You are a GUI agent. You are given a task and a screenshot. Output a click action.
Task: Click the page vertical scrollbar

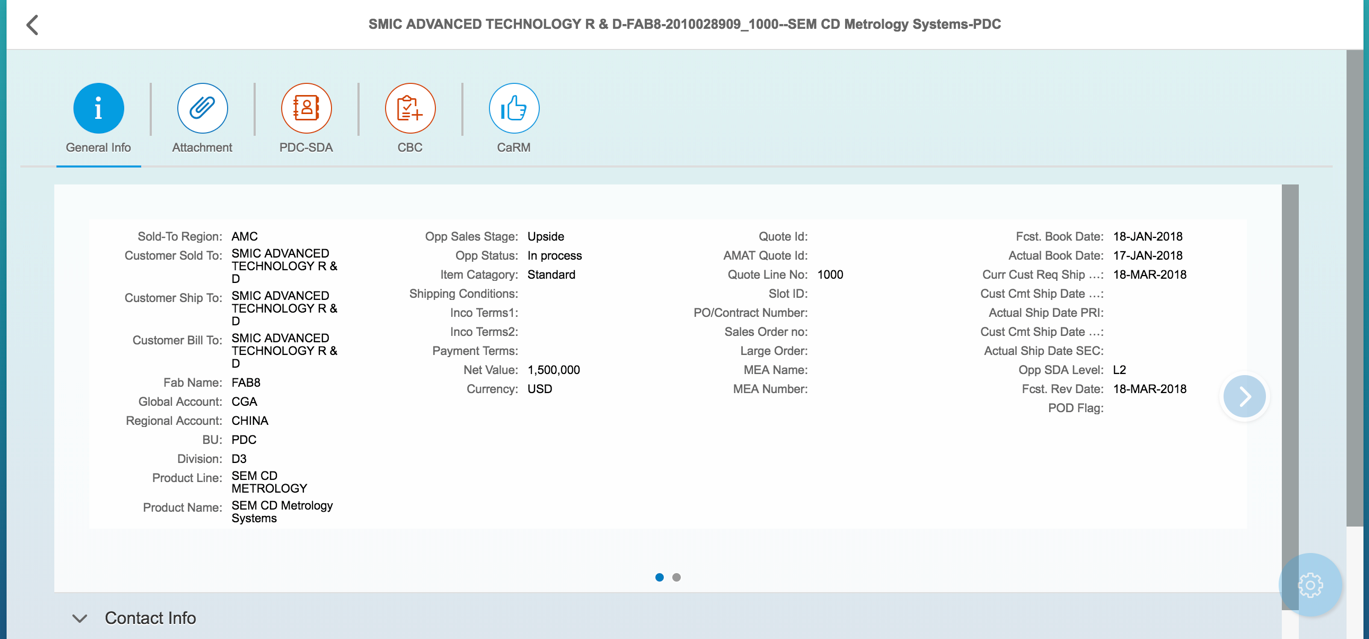[1355, 290]
